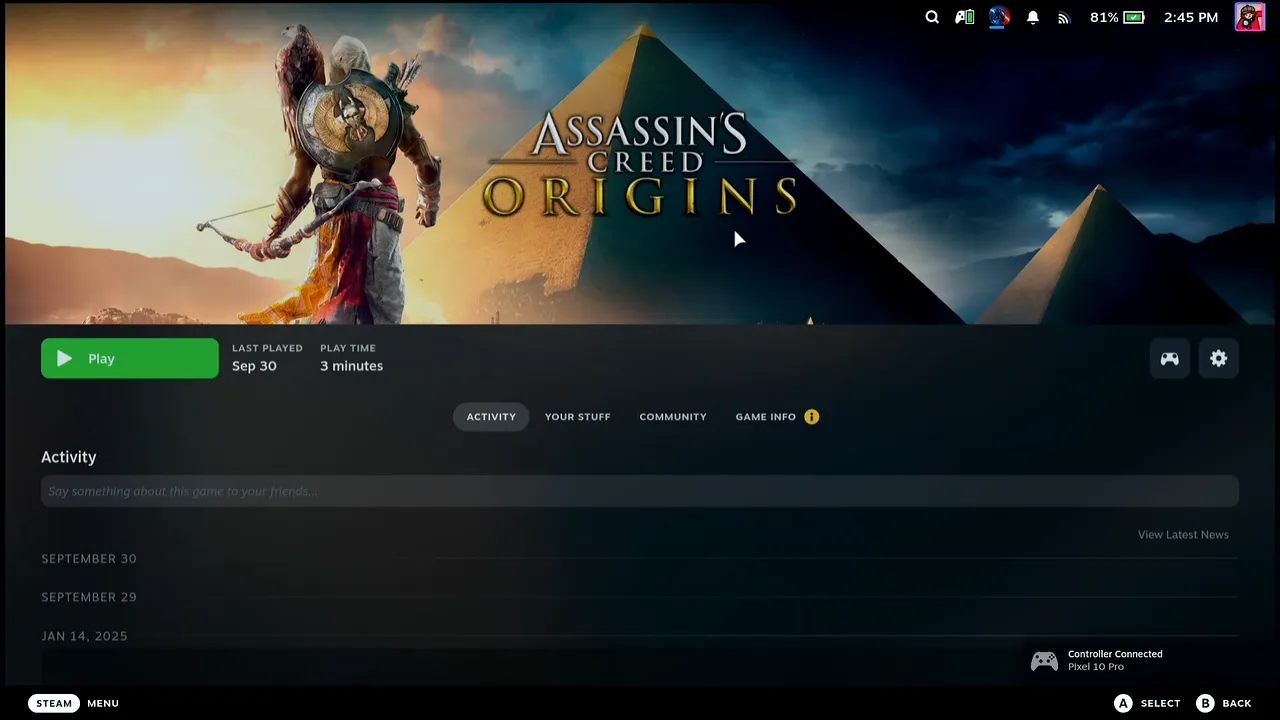
Task: Click the Last Played 'Sep 30' value
Action: (254, 366)
